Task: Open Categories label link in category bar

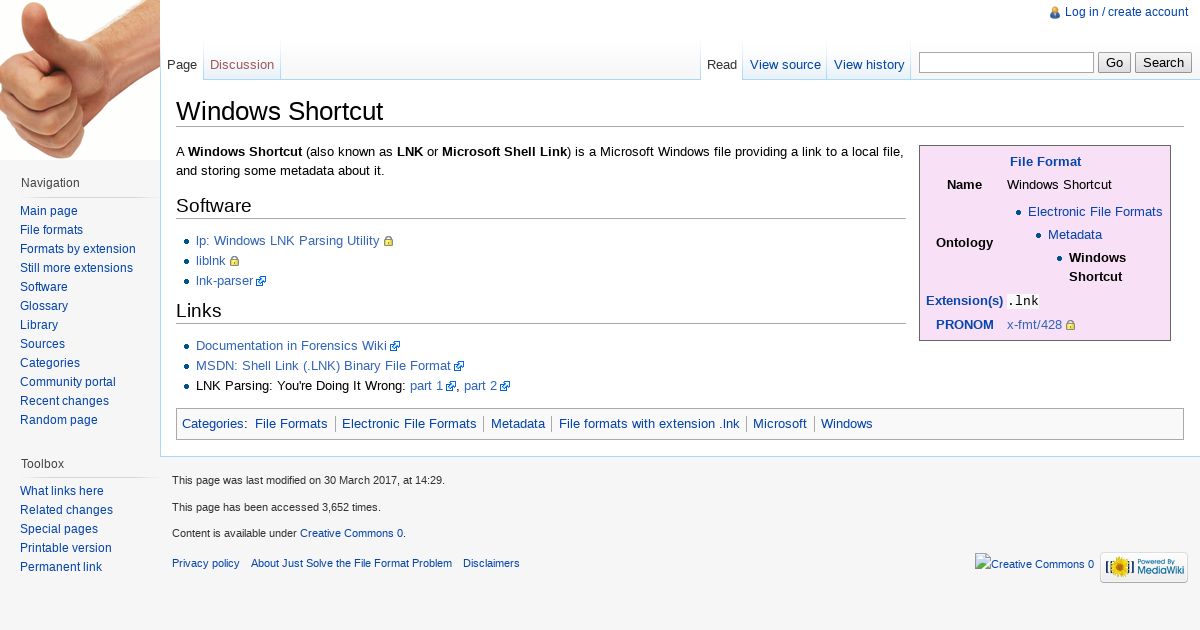Action: click(x=213, y=424)
